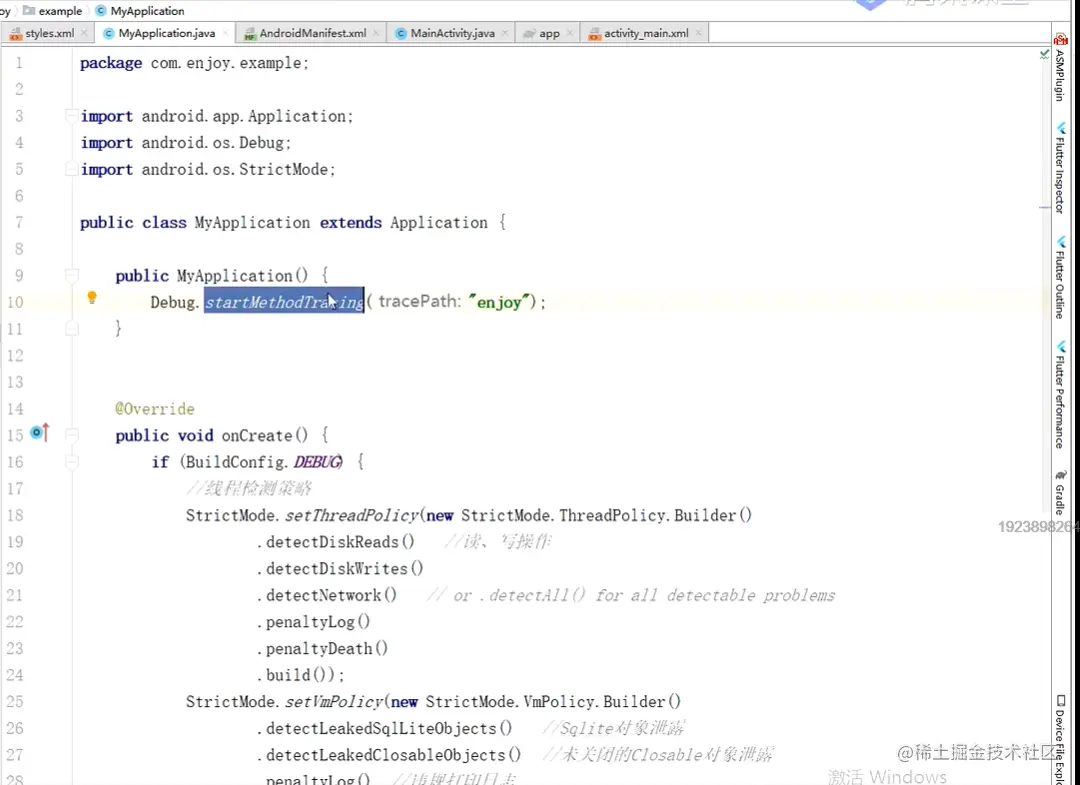Click setThreadPolicy method call
This screenshot has width=1080, height=785.
[351, 516]
